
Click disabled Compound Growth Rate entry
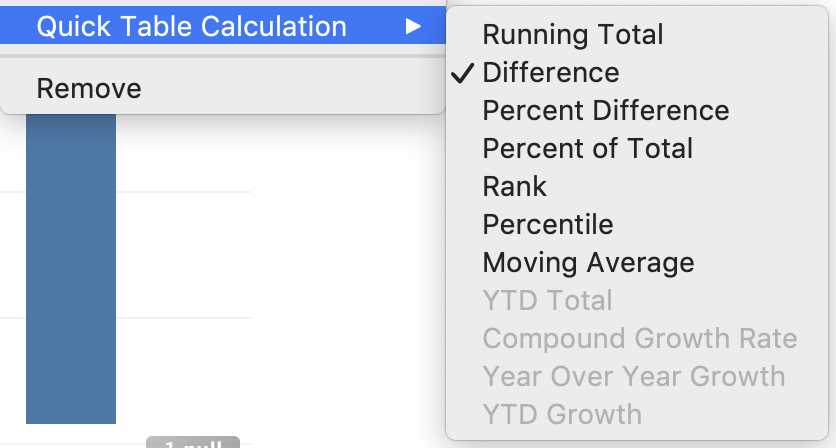640,339
